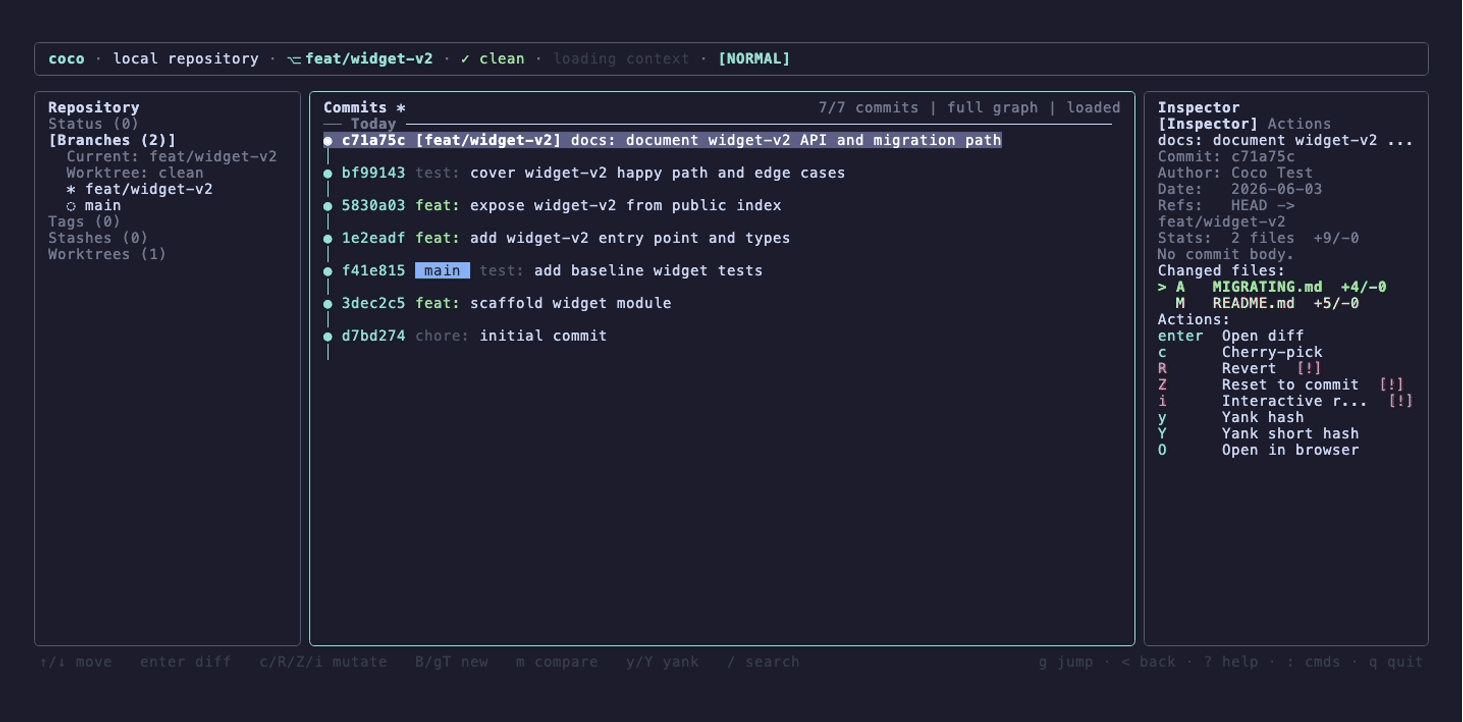Click the 'enter diff' footer hint
The height and width of the screenshot is (722, 1463).
tap(185, 662)
